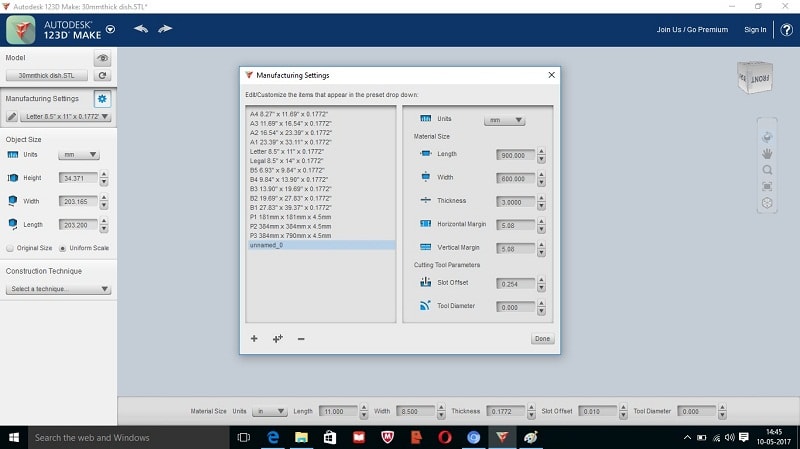
Task: Open Microsoft Edge from the taskbar
Action: (273, 437)
